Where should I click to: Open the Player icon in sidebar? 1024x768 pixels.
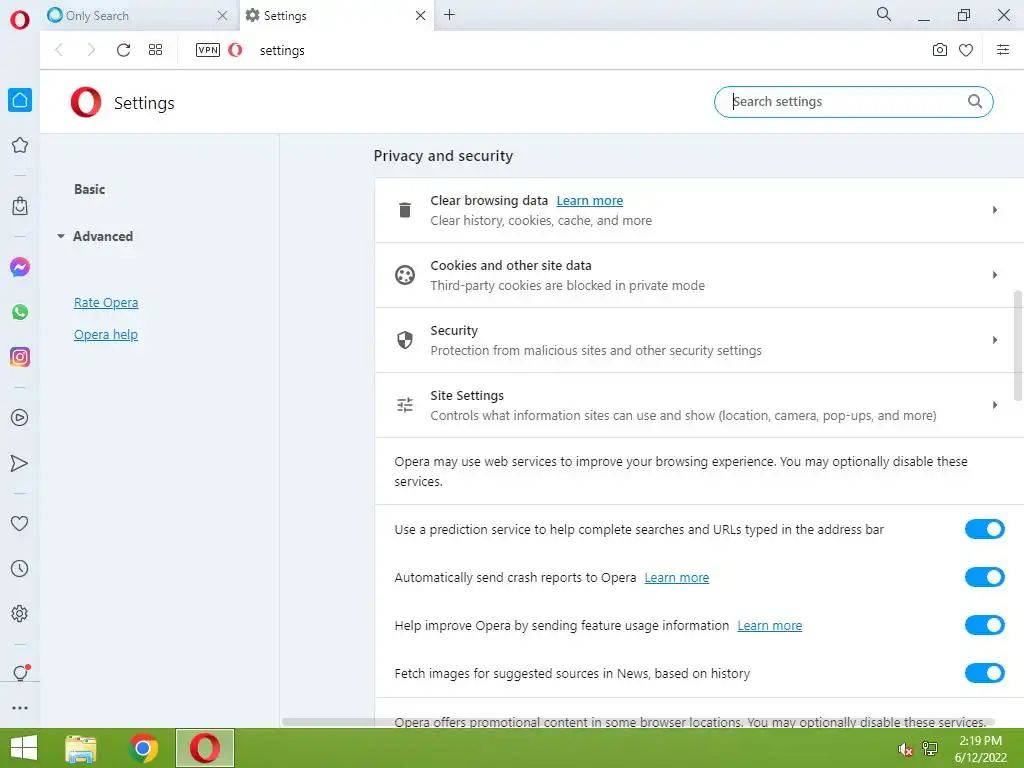[20, 417]
